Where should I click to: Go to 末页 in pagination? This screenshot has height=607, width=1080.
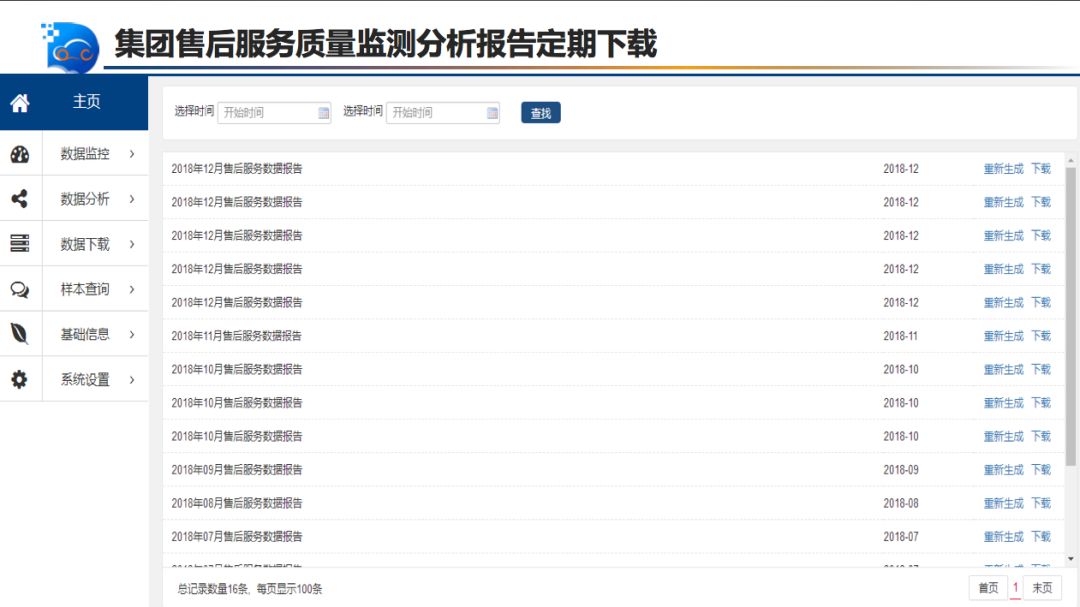click(x=1042, y=588)
